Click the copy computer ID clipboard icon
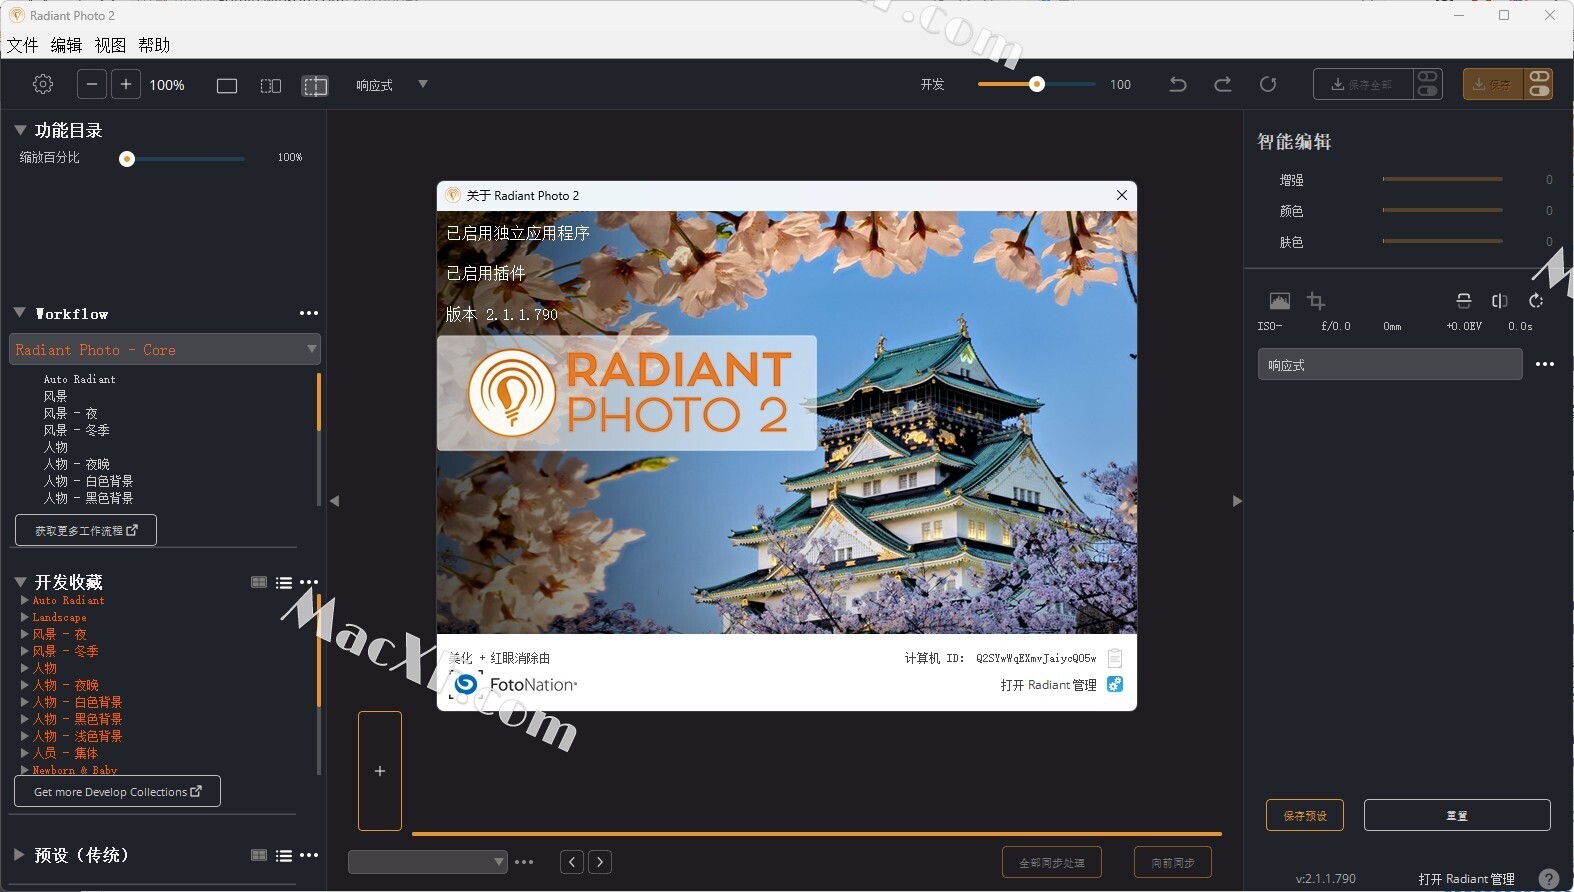 [x=1115, y=658]
